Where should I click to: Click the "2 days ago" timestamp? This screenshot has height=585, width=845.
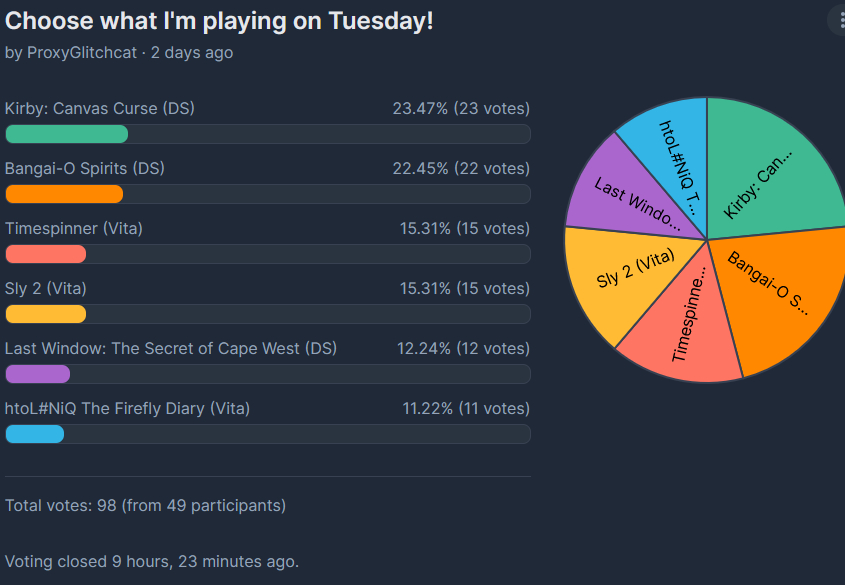[192, 52]
